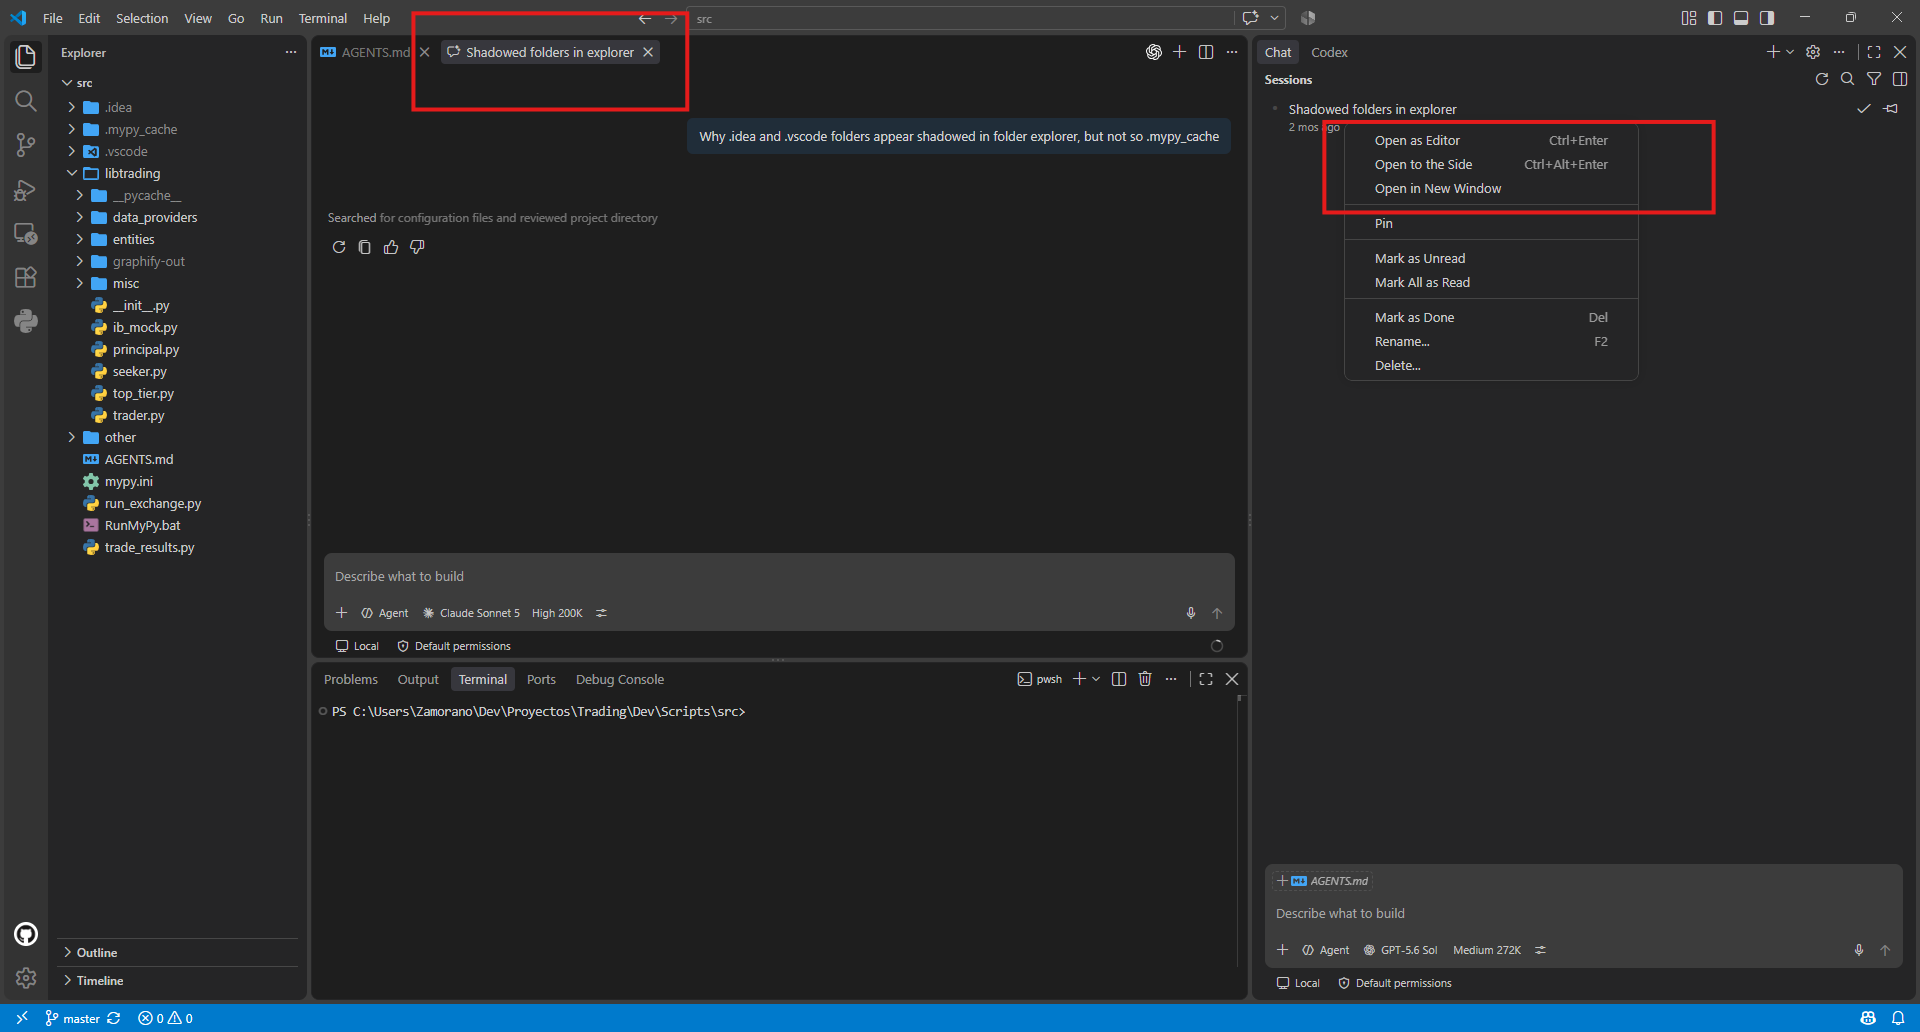Search the chat sessions

1848,79
